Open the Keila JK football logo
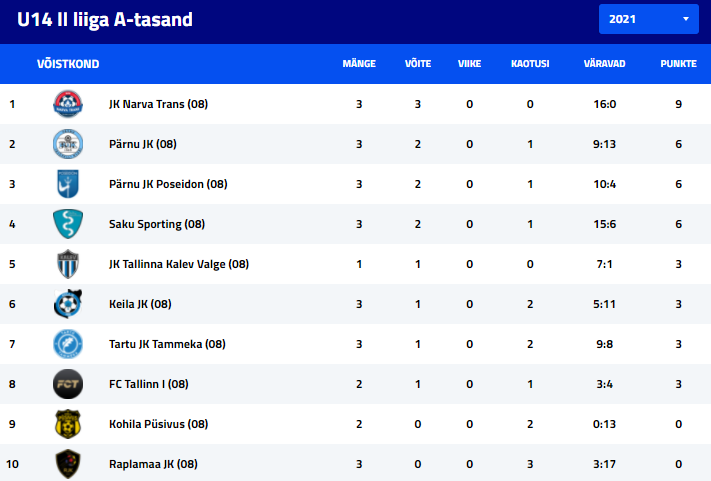Image resolution: width=711 pixels, height=481 pixels. (68, 304)
